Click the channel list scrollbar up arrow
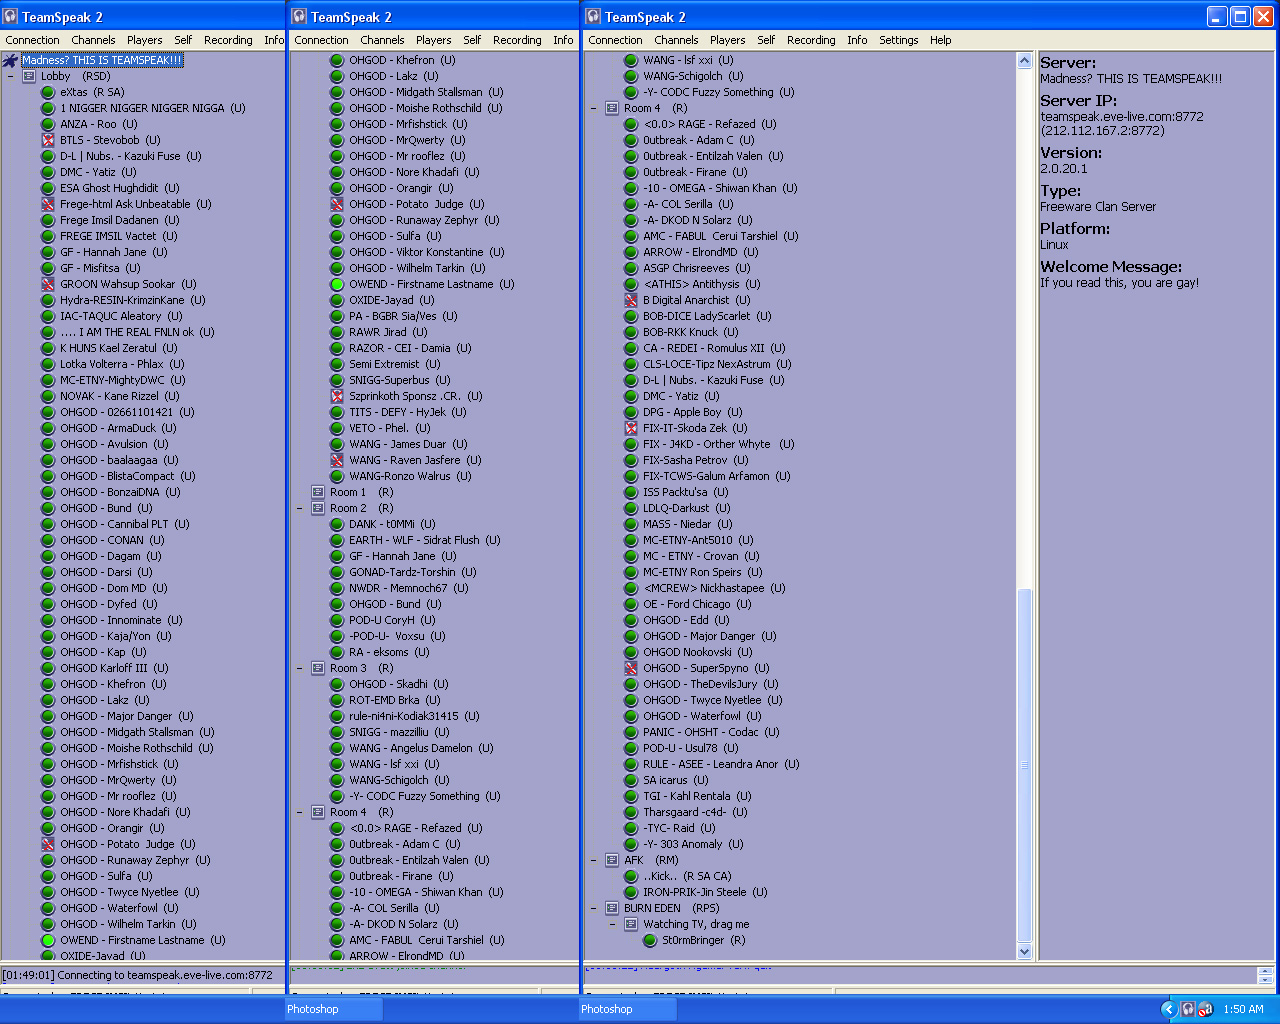 click(1024, 61)
